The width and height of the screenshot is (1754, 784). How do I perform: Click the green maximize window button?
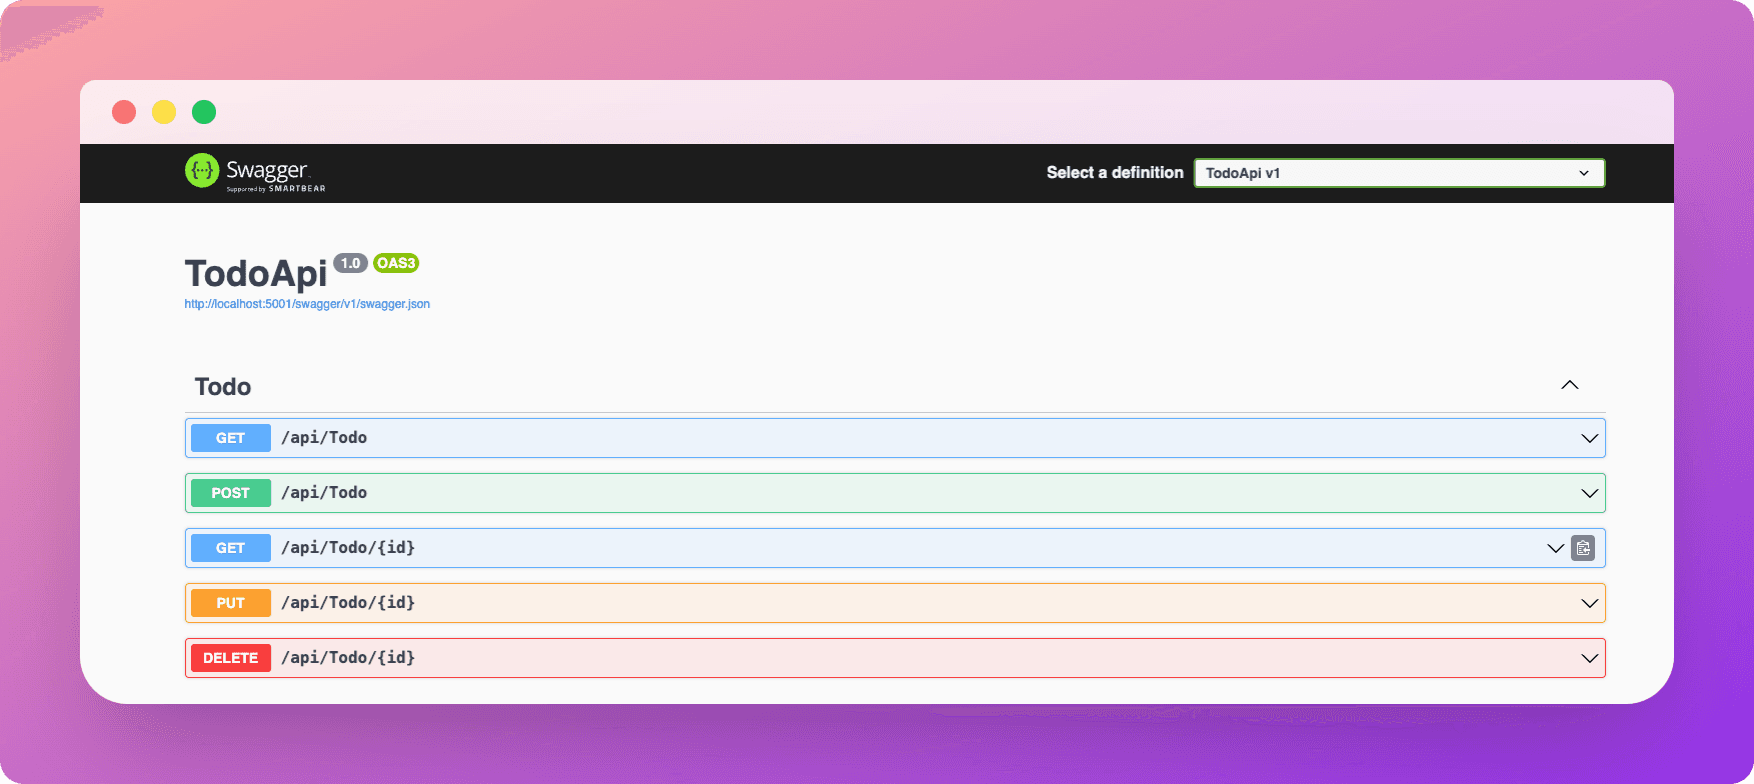click(x=204, y=112)
